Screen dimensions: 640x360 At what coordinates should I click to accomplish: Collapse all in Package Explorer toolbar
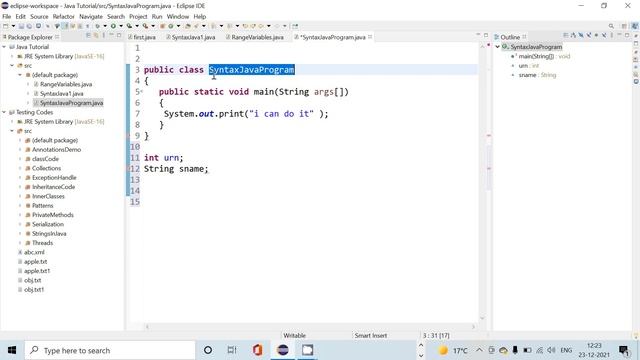(x=88, y=36)
